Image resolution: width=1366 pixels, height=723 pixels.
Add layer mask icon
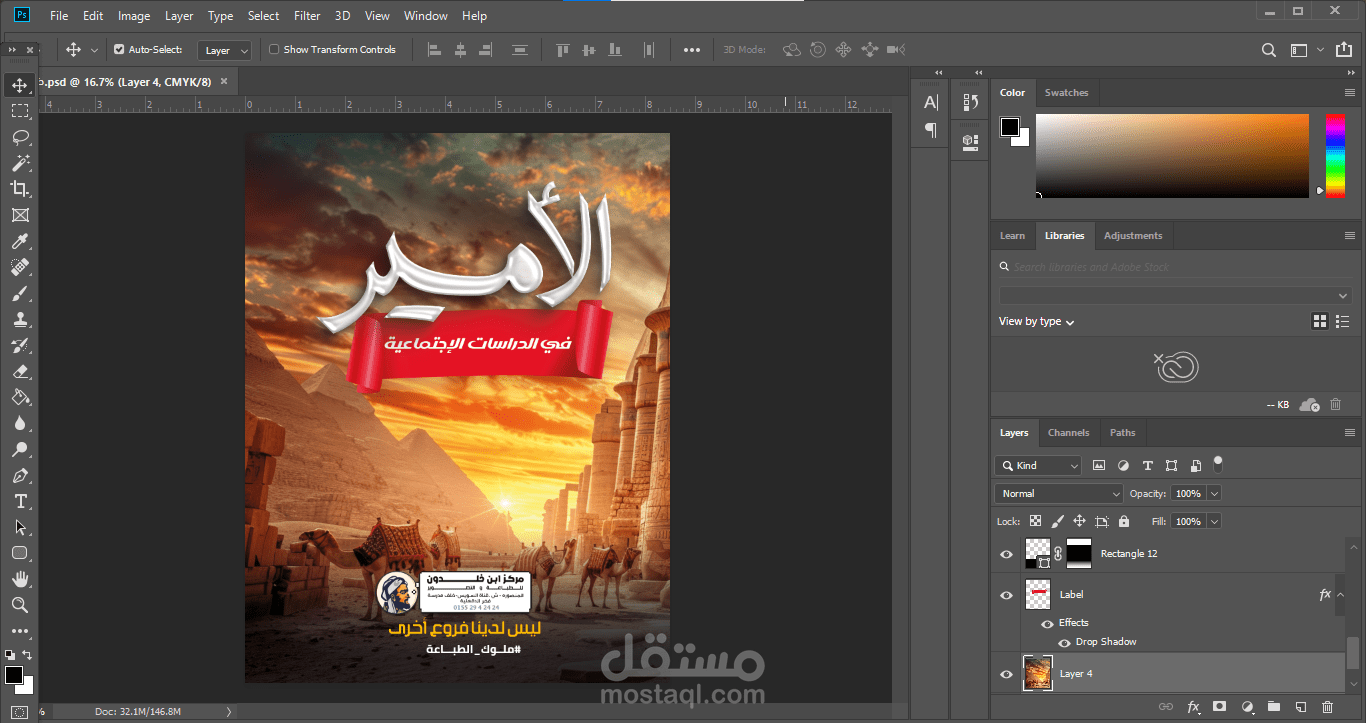click(x=1220, y=707)
